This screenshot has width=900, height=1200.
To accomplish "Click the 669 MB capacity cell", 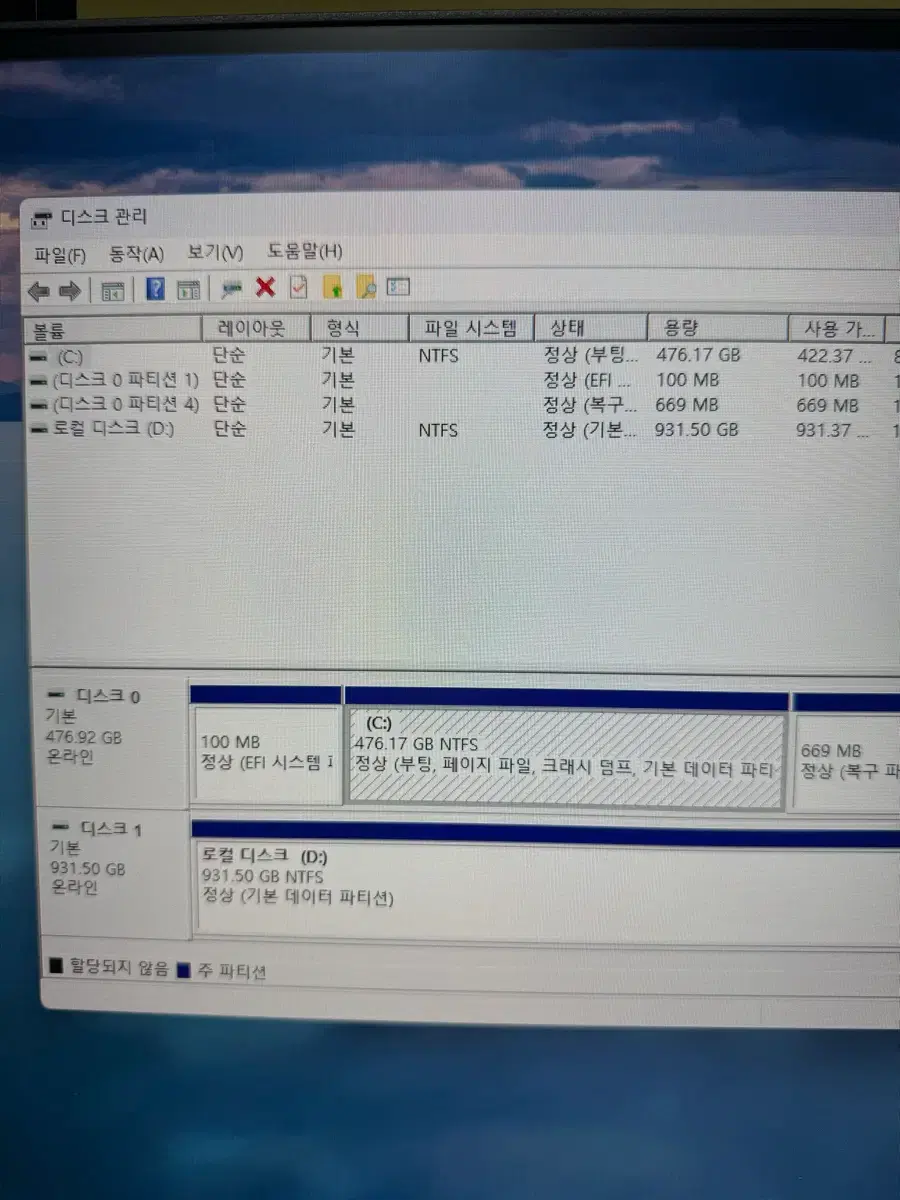I will click(x=686, y=405).
